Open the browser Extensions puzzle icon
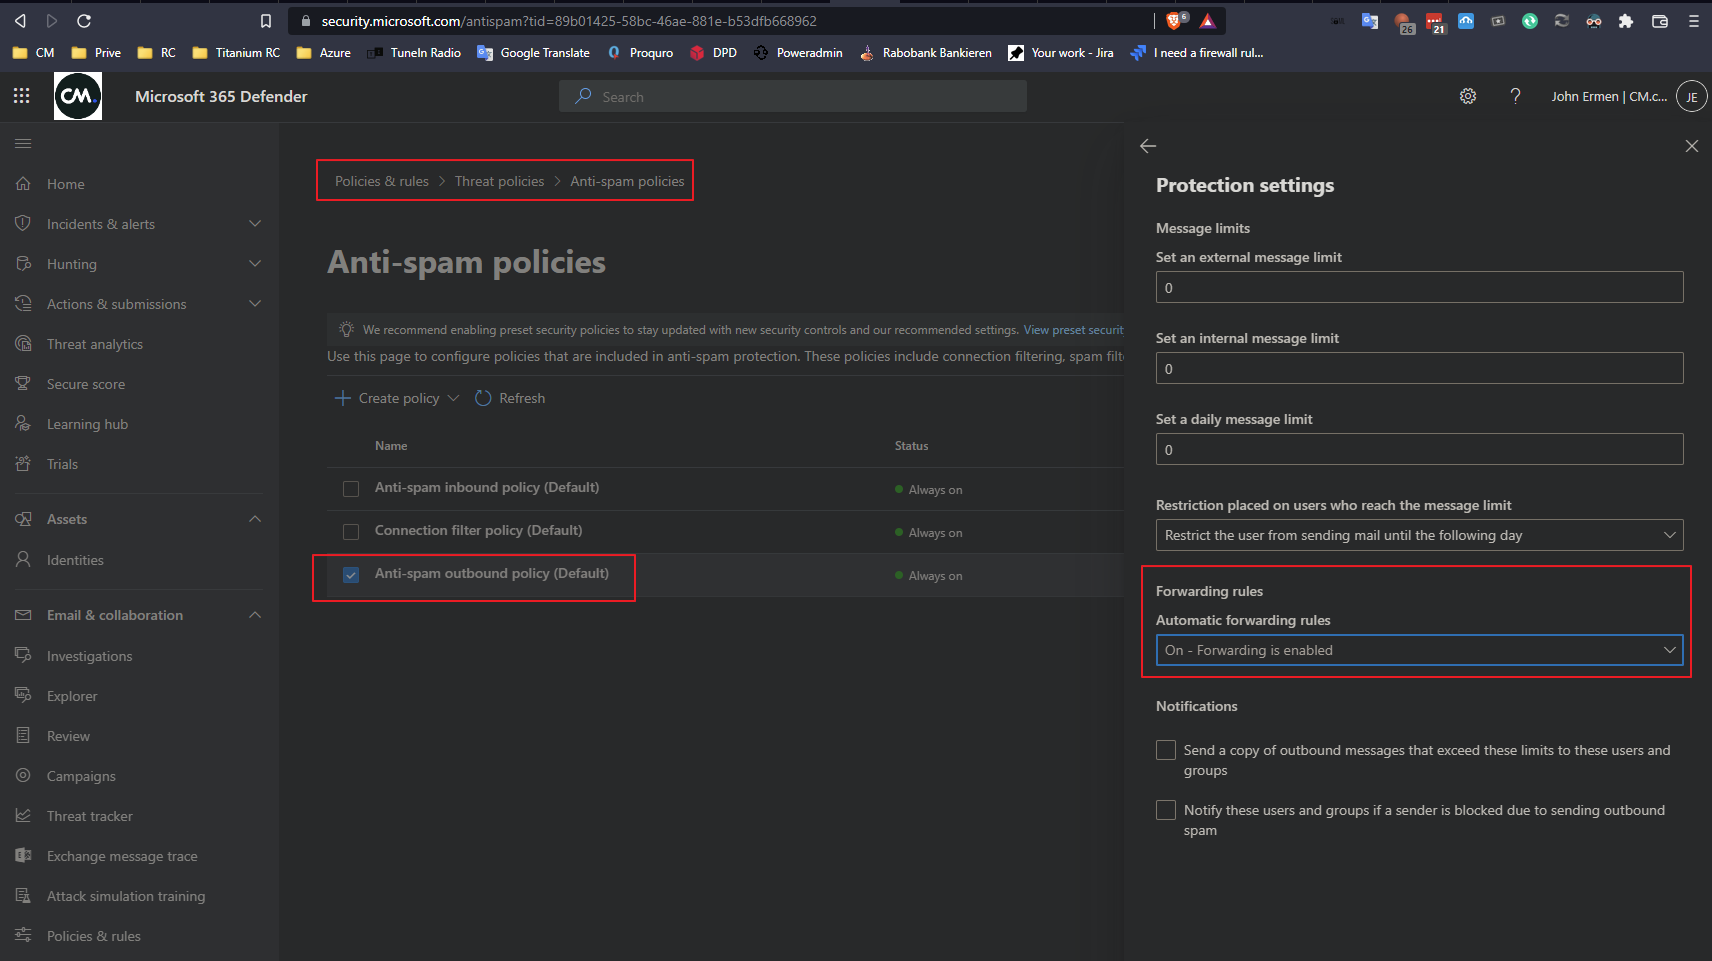 click(x=1626, y=21)
